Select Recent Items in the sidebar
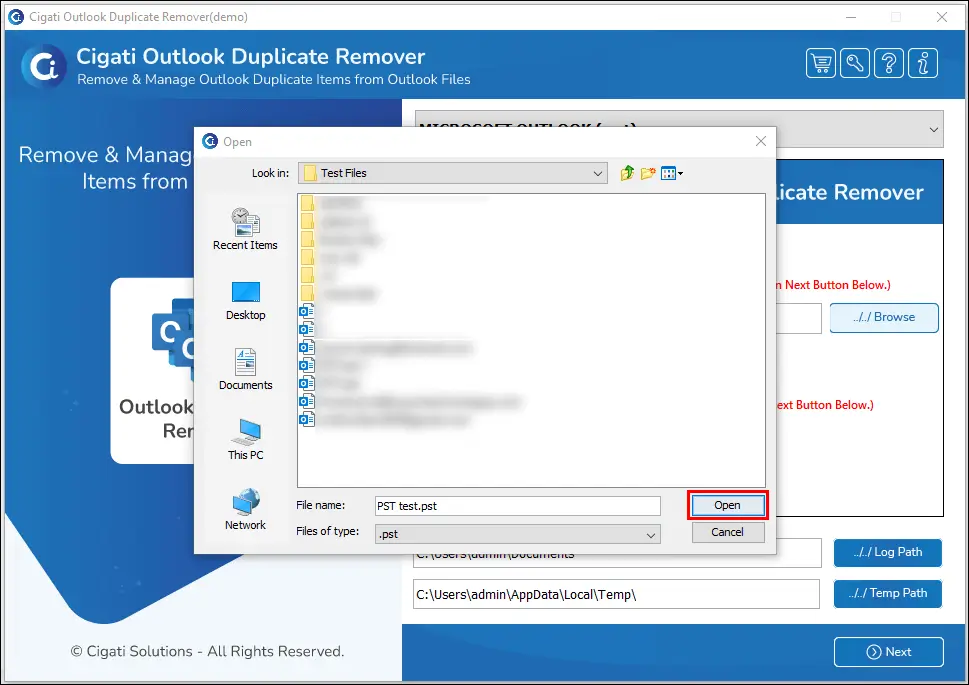969x685 pixels. (x=245, y=229)
